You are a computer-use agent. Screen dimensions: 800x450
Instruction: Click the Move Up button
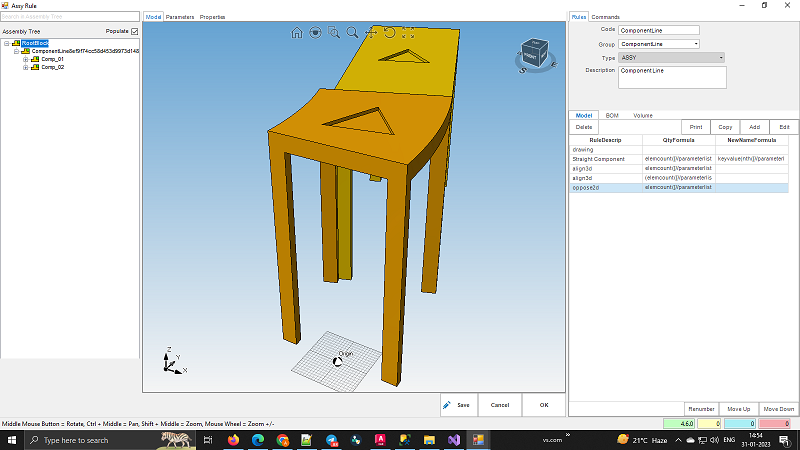[738, 409]
